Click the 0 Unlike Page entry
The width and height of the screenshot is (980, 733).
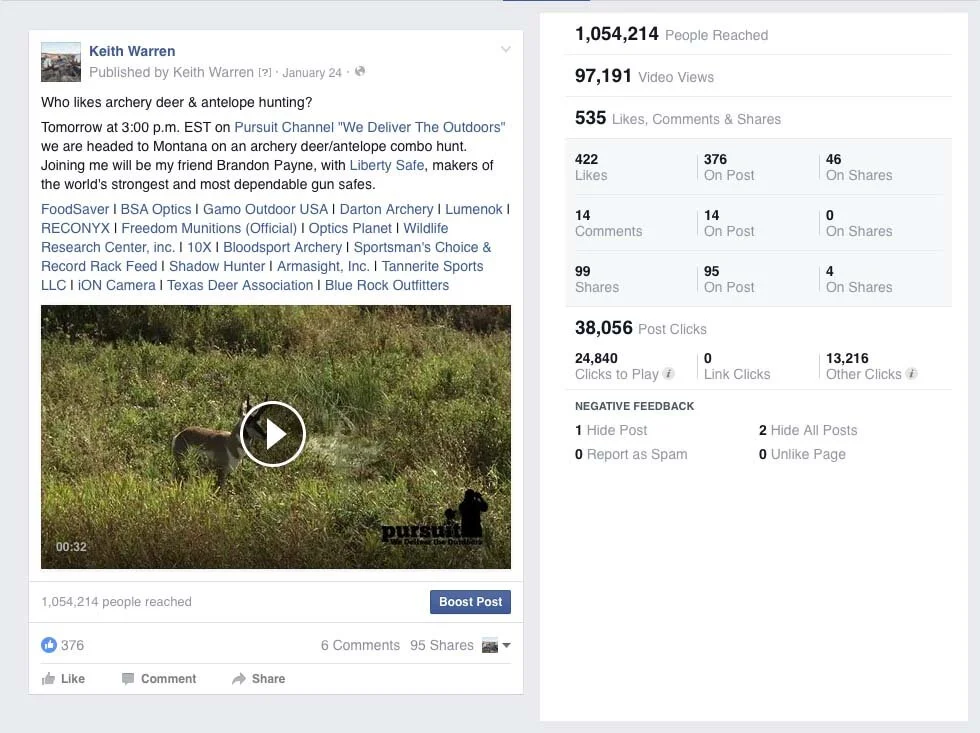tap(802, 454)
